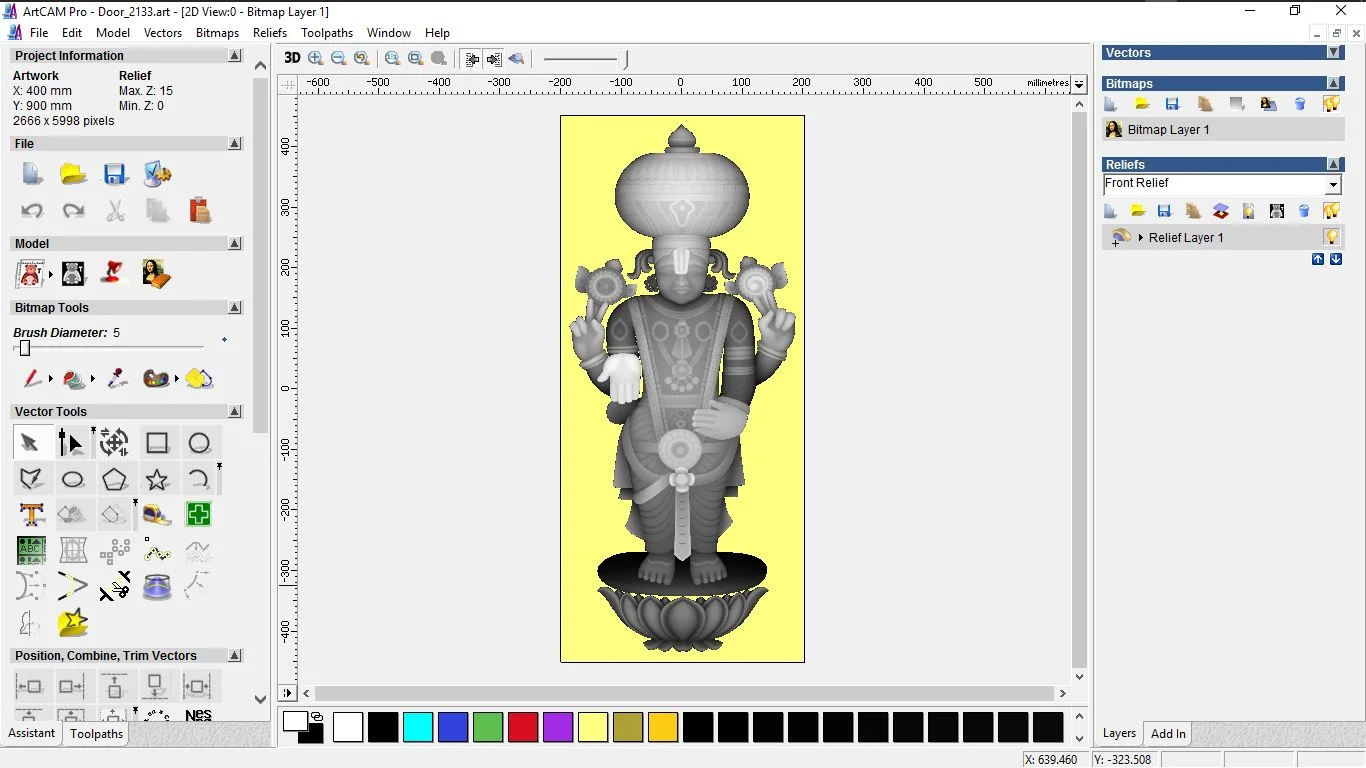Pick the cyan color swatch
This screenshot has height=768, width=1366.
pyautogui.click(x=418, y=727)
